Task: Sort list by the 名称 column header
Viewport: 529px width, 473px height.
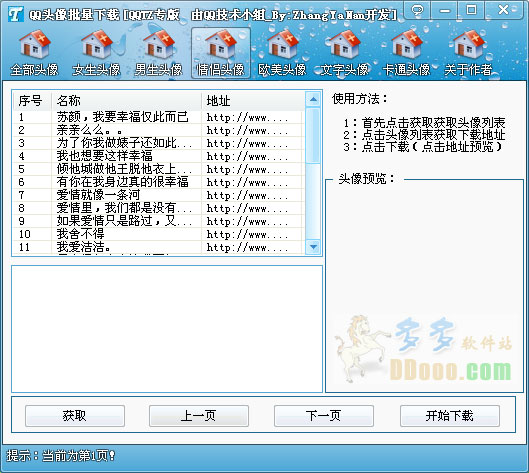Action: (127, 101)
